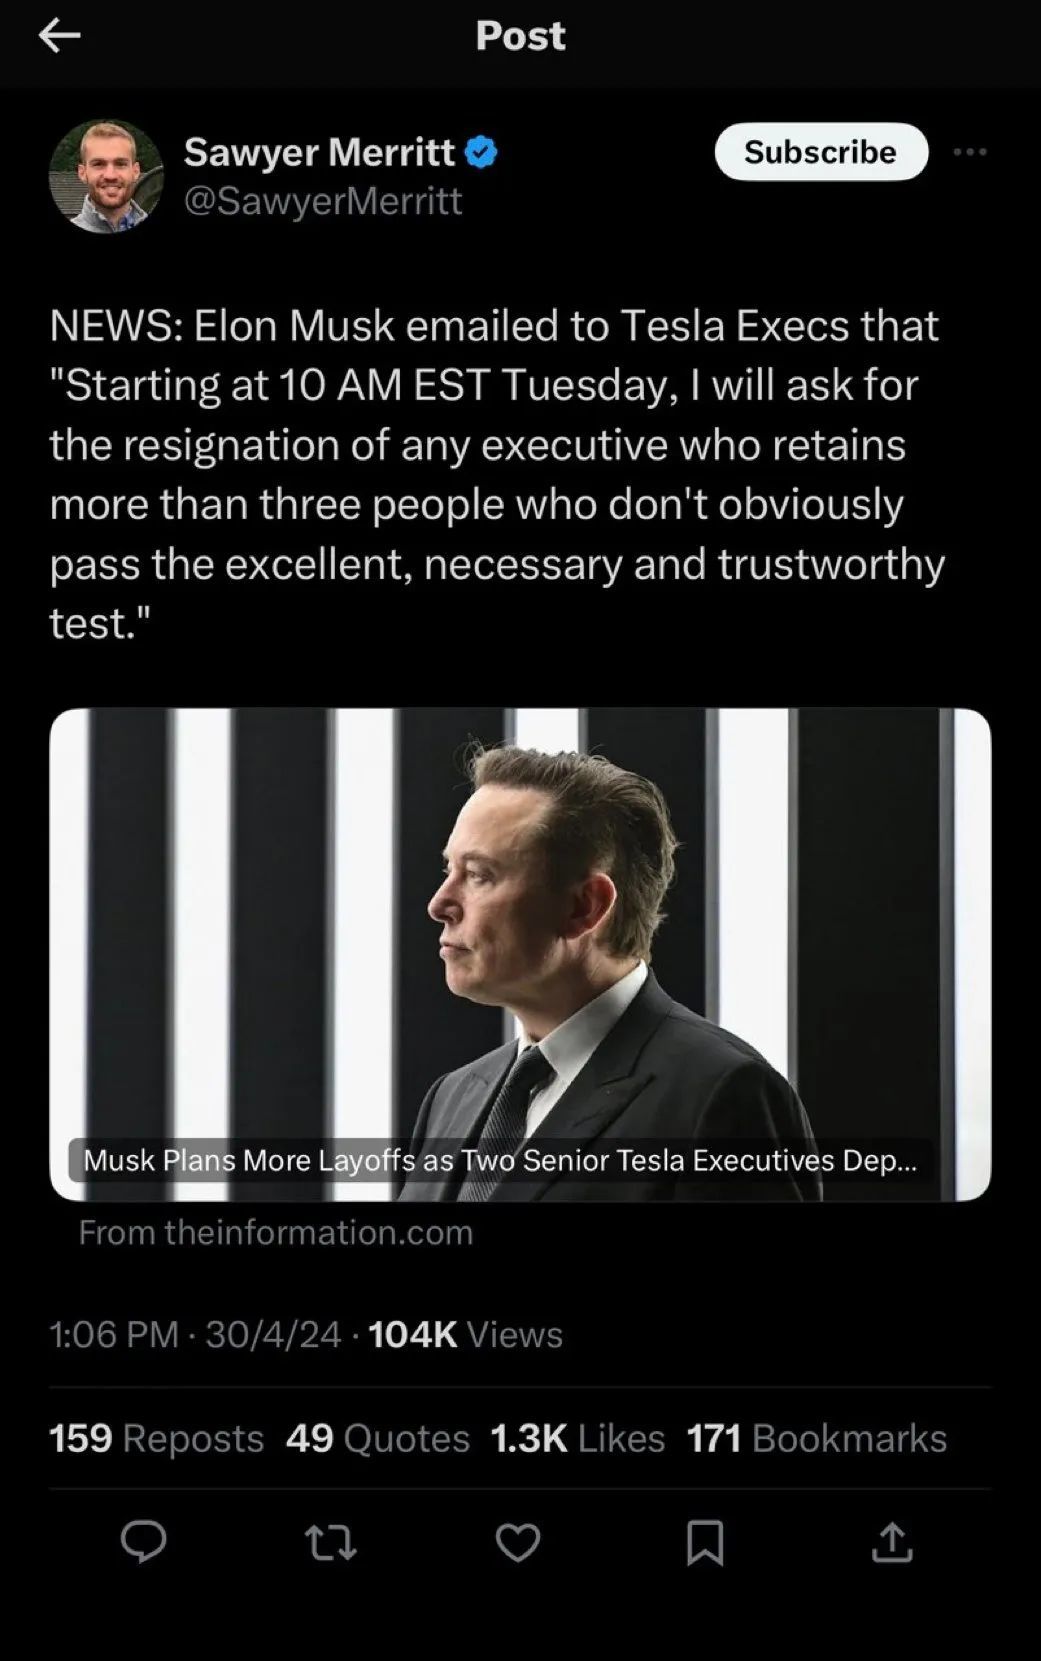The image size is (1041, 1661).
Task: Bookmark the post with bookmark icon
Action: click(705, 1542)
